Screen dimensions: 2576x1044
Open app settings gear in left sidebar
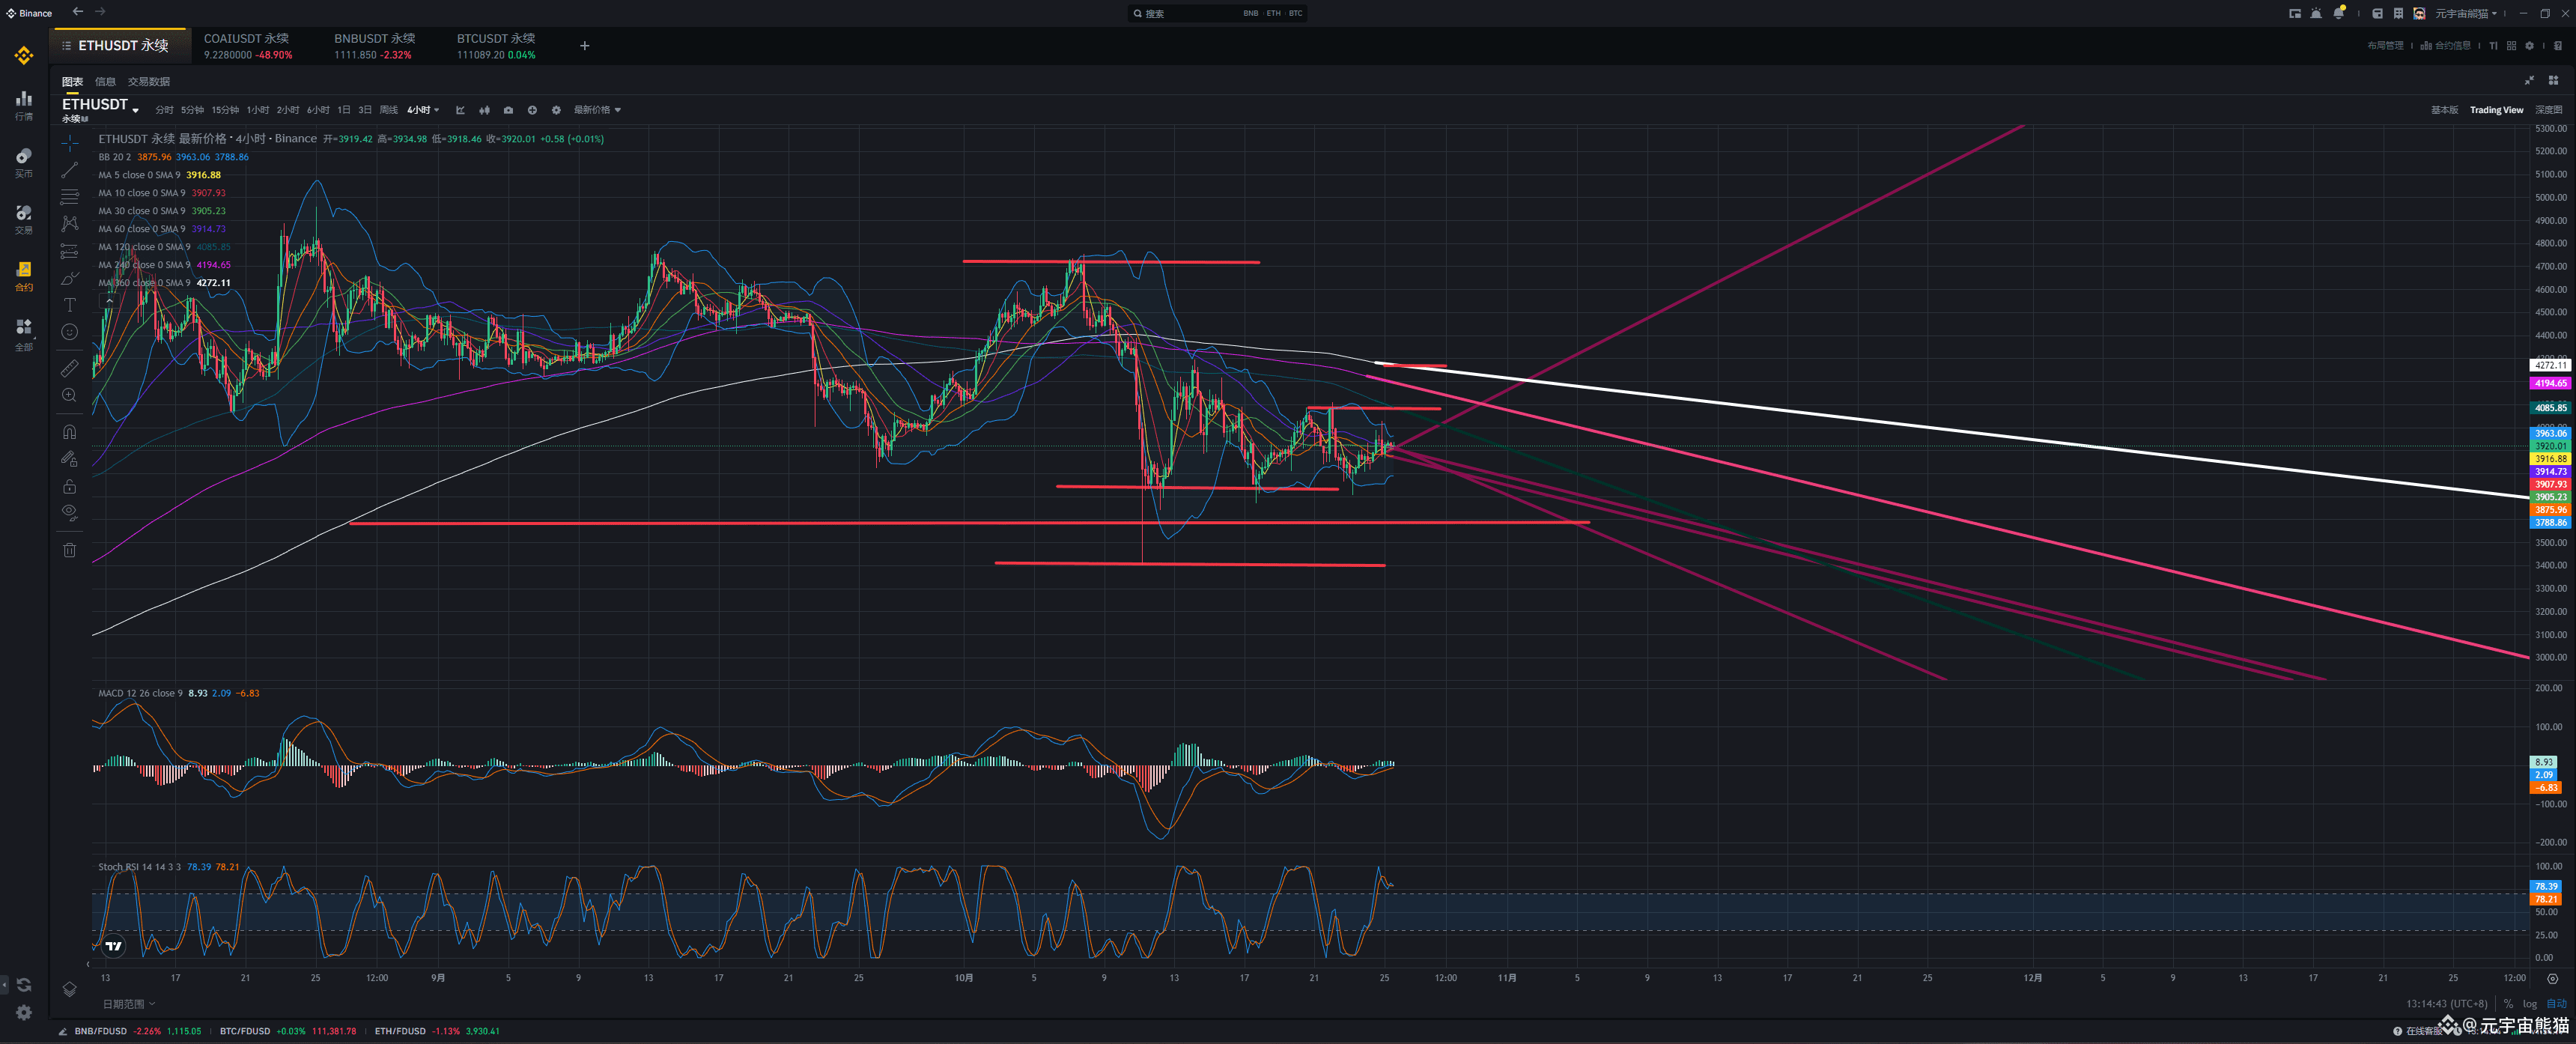coord(24,1013)
